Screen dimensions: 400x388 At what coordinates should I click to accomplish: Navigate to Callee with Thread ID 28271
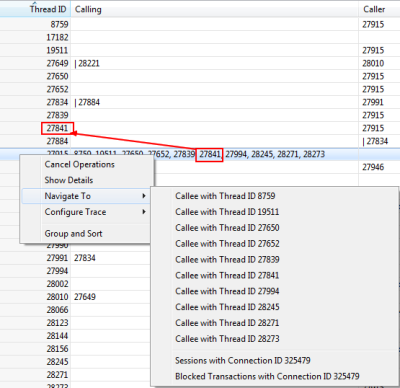[x=227, y=323]
